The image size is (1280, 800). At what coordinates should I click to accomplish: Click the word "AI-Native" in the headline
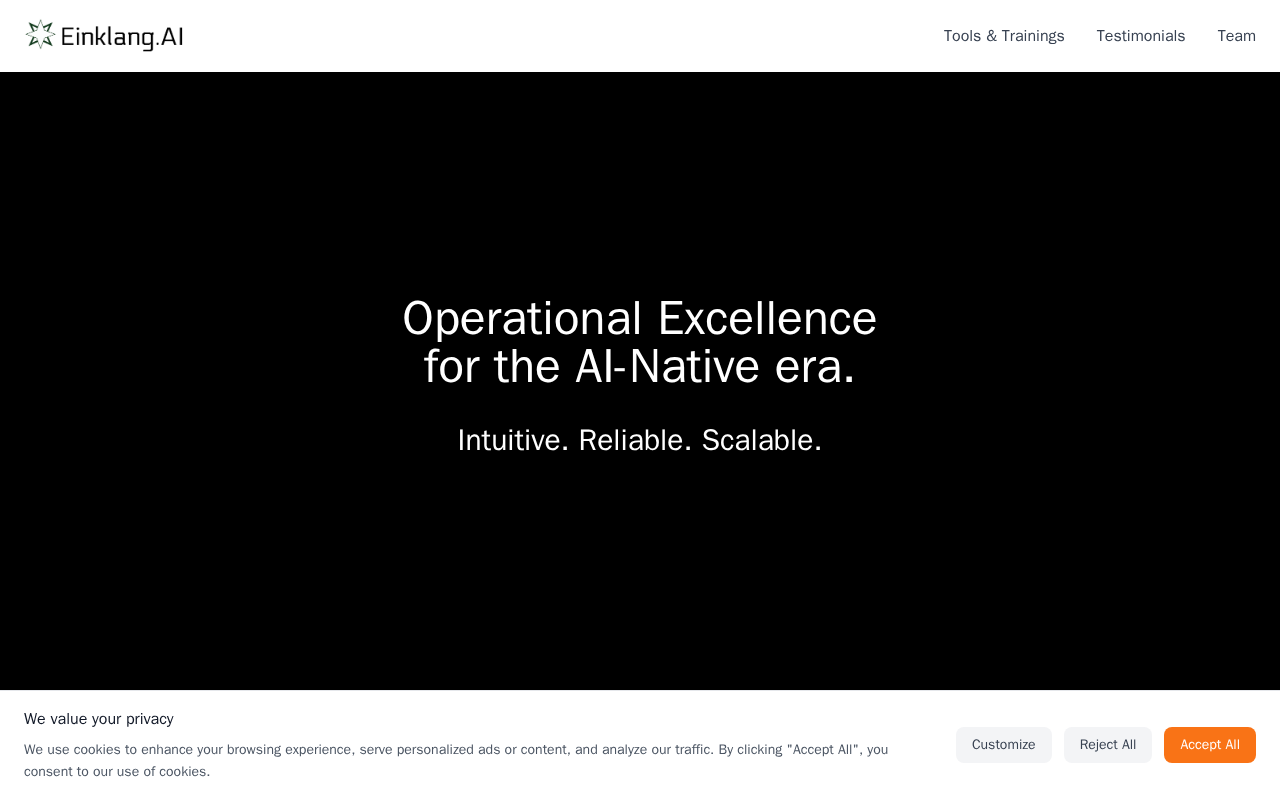[667, 366]
